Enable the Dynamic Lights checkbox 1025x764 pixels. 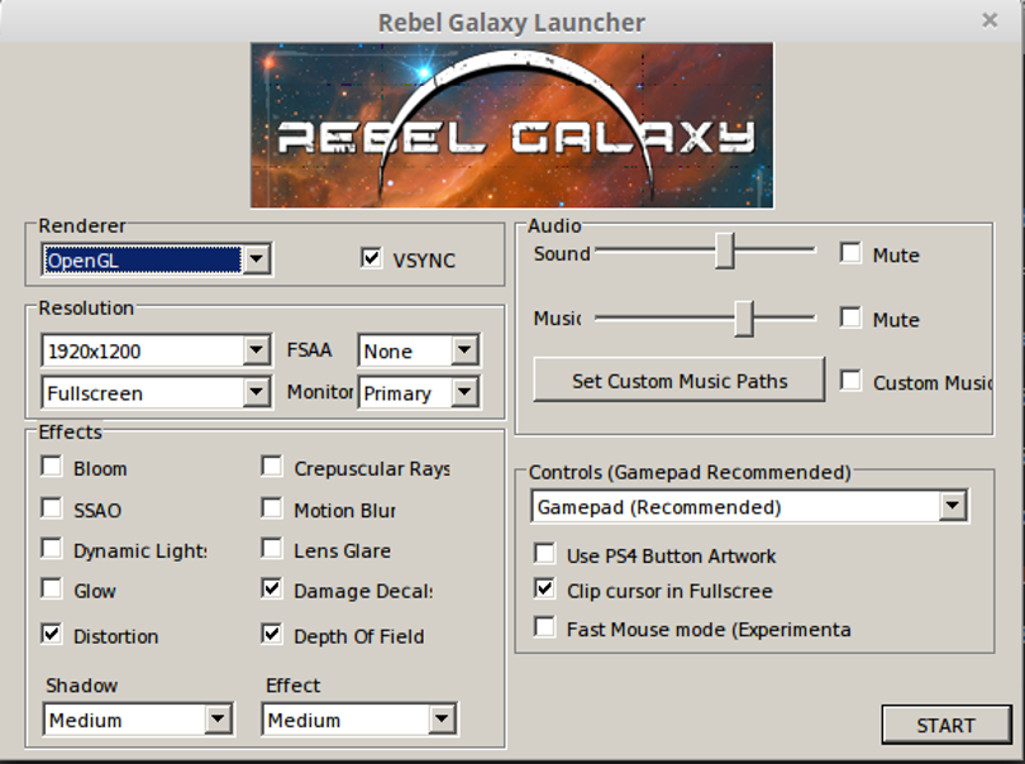point(51,548)
